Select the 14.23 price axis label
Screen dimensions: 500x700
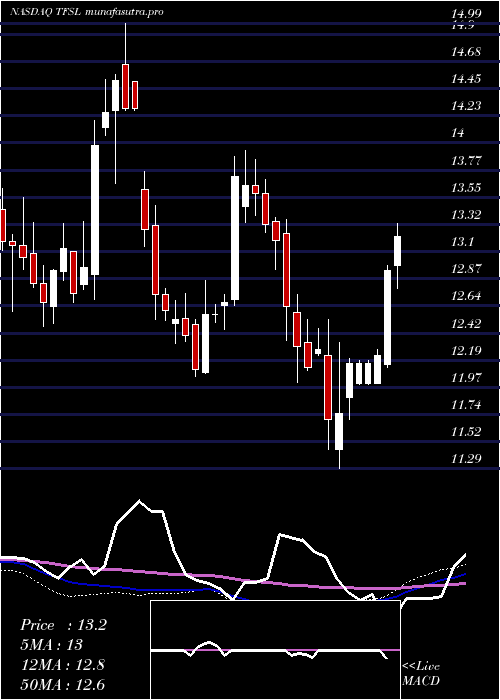point(466,106)
